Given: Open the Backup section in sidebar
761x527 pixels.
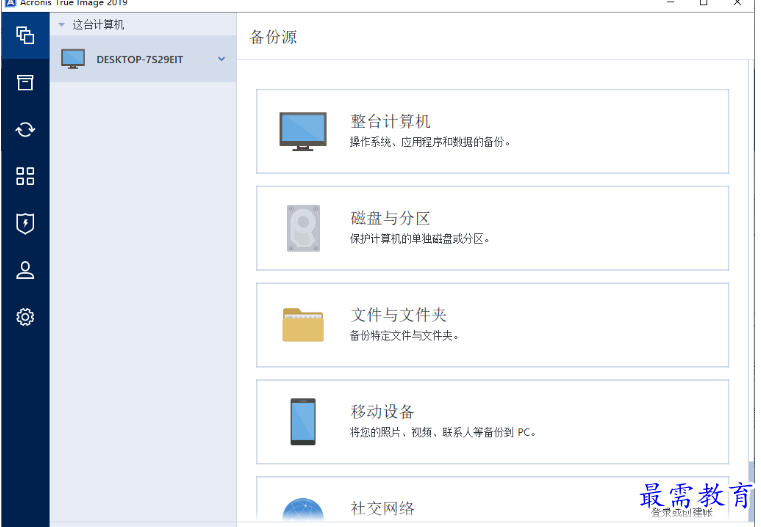Looking at the screenshot, I should (x=25, y=35).
